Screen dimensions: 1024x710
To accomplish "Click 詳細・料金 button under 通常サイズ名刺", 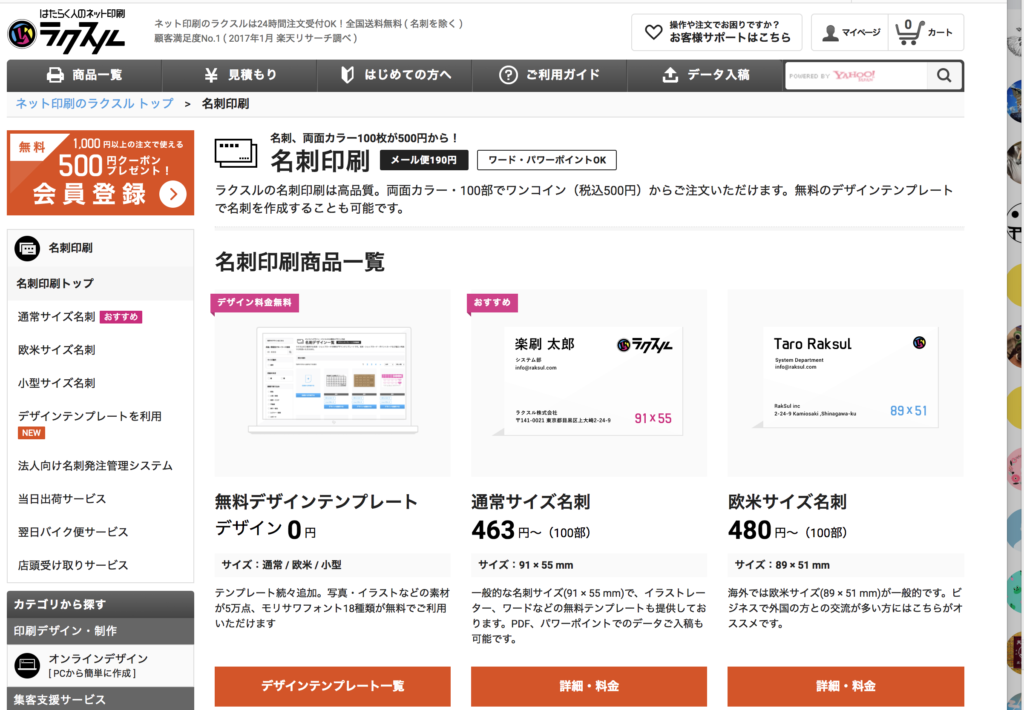I will 588,686.
